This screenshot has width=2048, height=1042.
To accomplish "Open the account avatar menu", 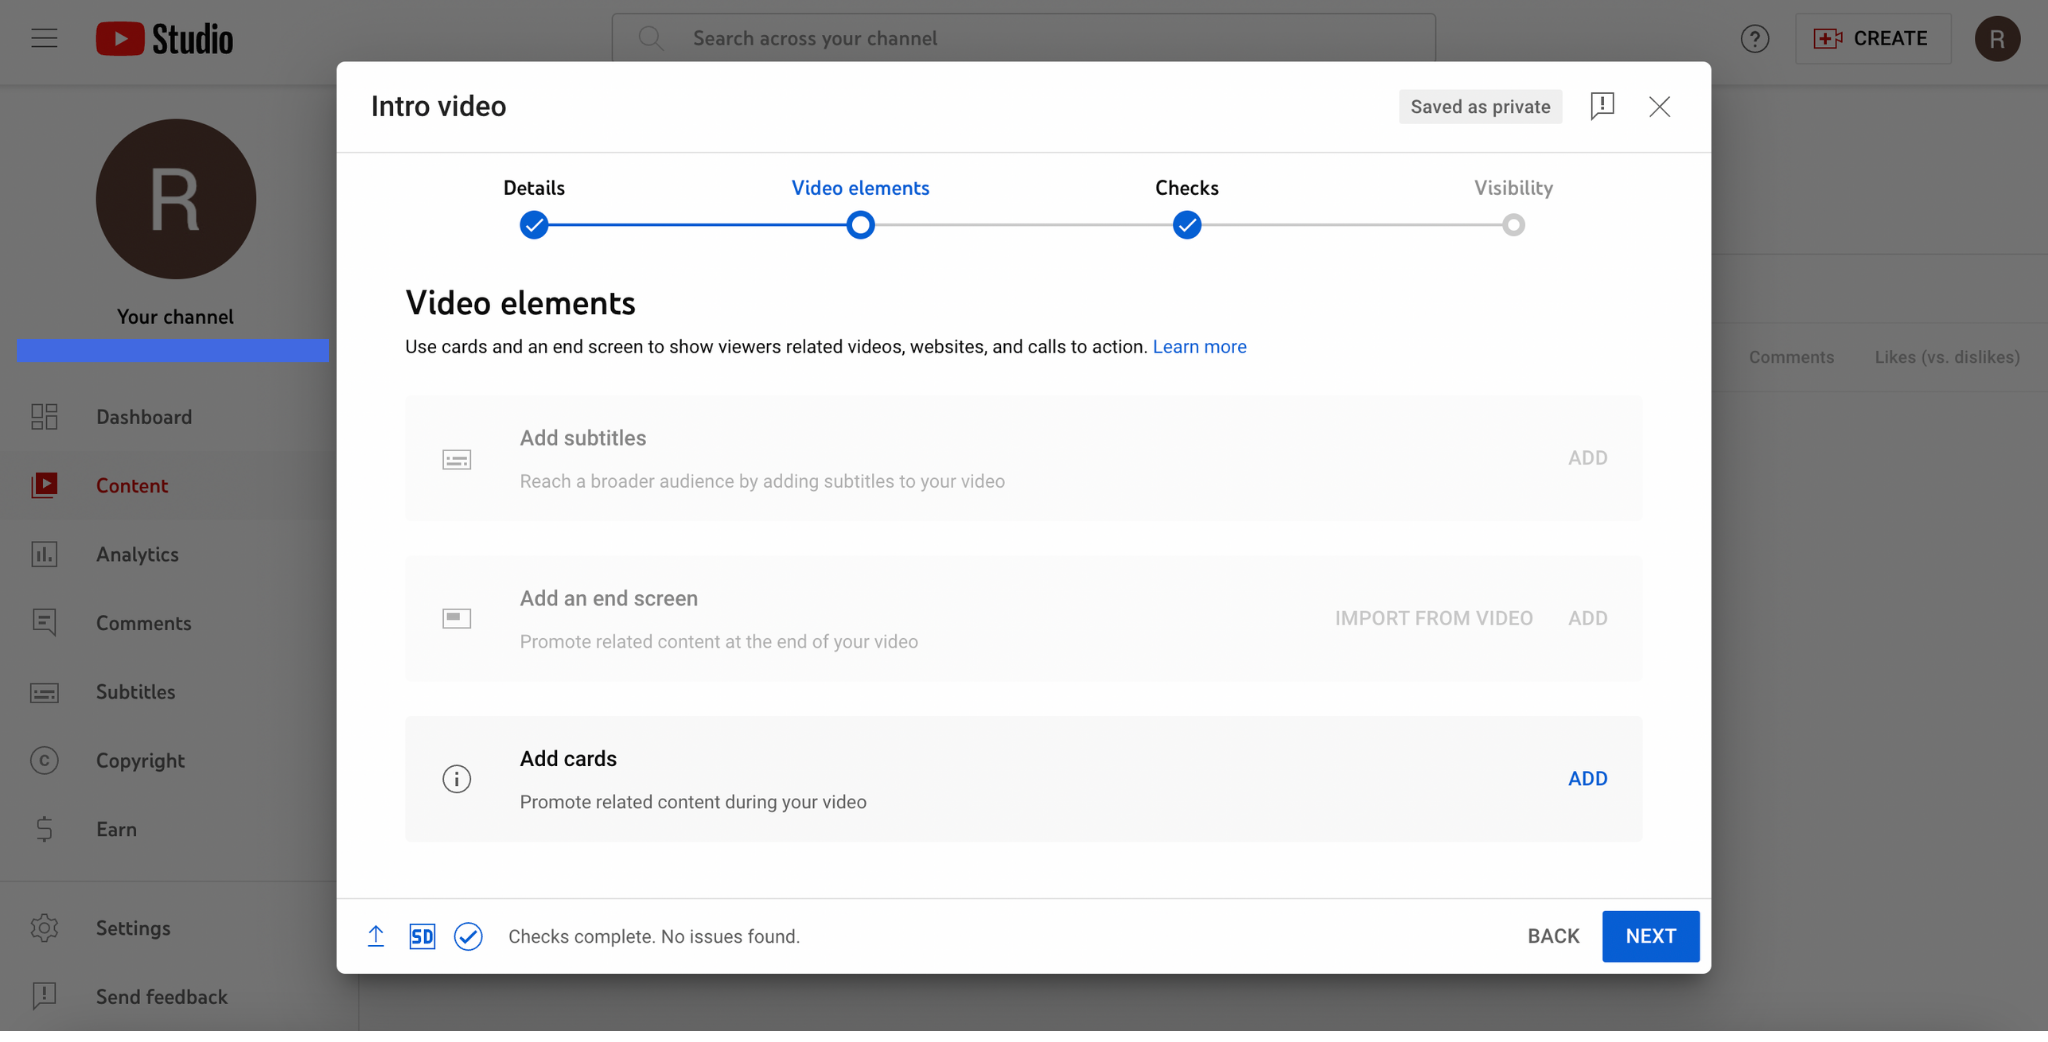I will 1997,39.
